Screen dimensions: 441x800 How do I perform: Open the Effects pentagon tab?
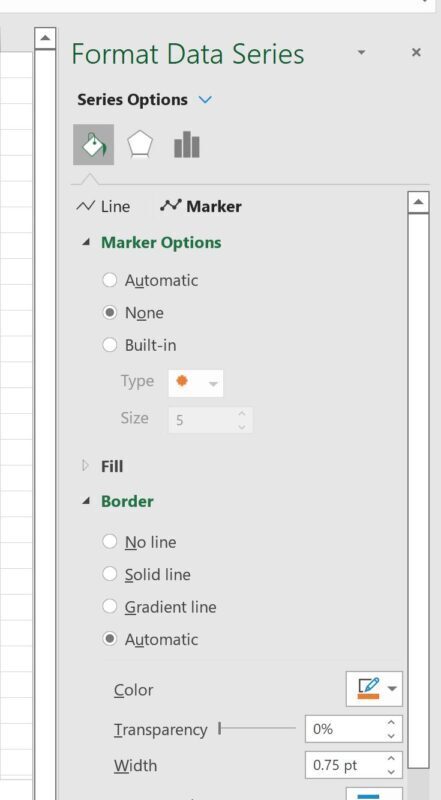click(139, 145)
